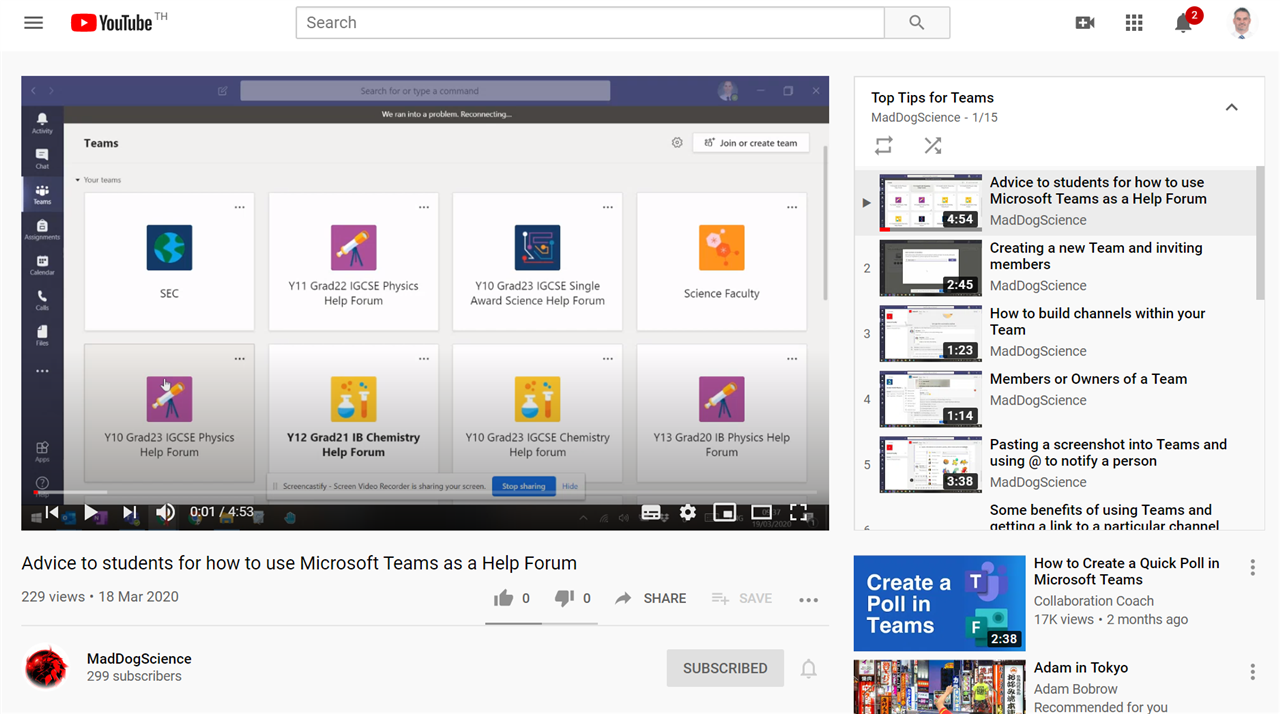Open options menu for the Quick Poll video
Viewport: 1280px width, 714px height.
coord(1252,568)
